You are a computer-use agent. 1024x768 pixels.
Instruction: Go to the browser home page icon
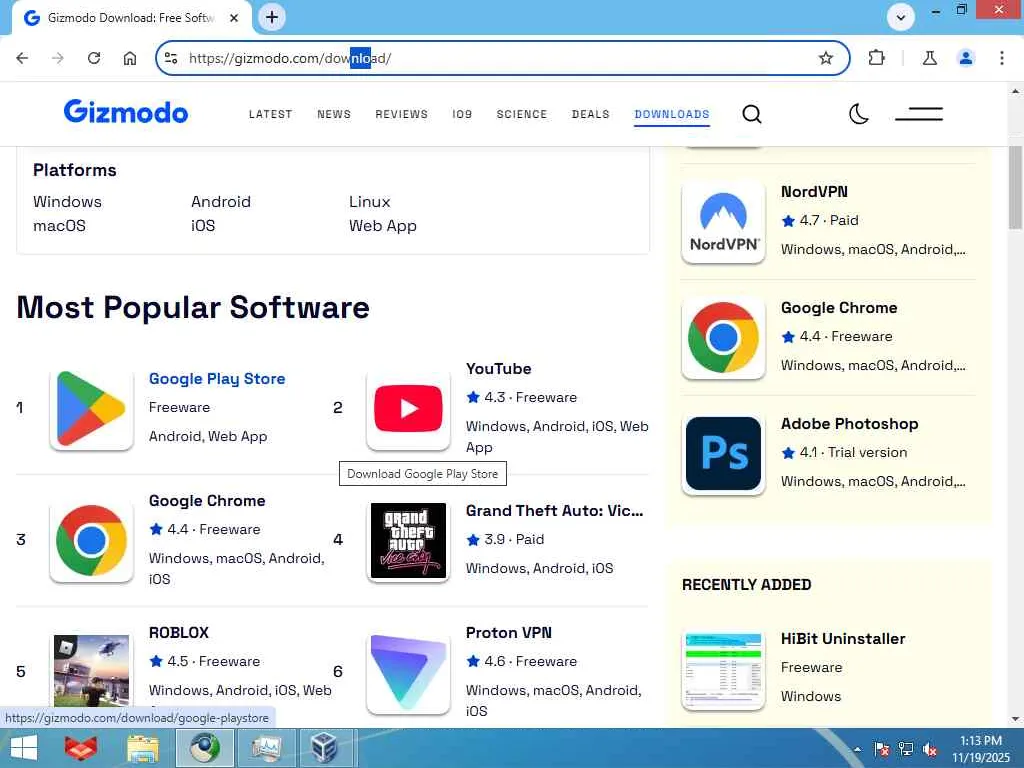point(130,58)
